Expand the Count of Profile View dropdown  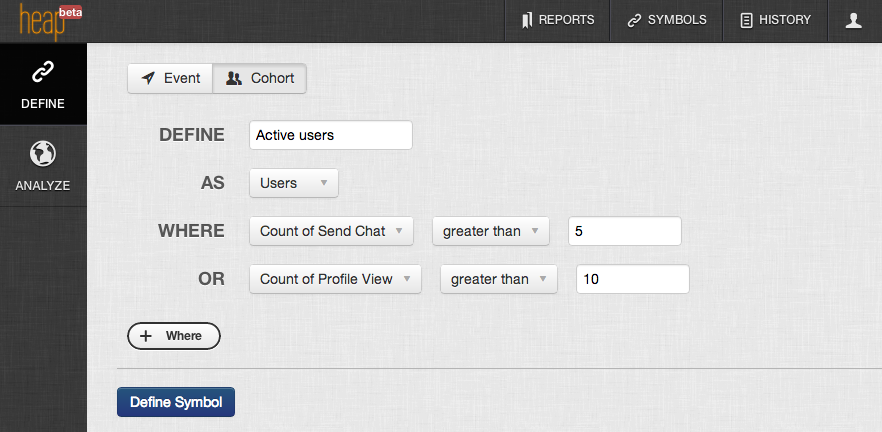[335, 279]
